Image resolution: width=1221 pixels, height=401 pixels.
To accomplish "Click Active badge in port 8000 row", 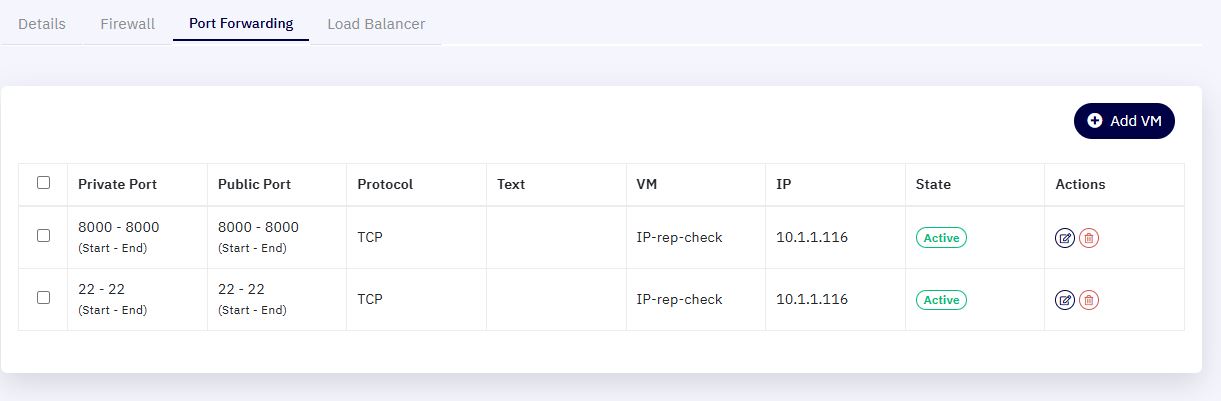I will pos(941,238).
